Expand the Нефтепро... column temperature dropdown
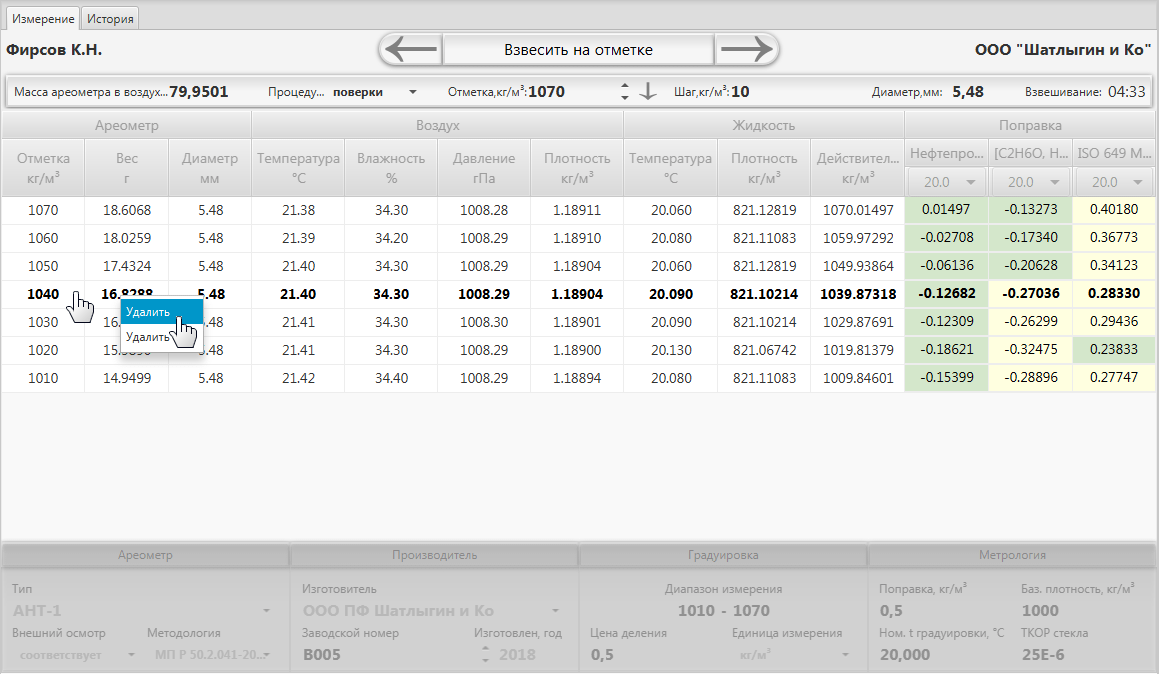The height and width of the screenshot is (674, 1159). (946, 182)
